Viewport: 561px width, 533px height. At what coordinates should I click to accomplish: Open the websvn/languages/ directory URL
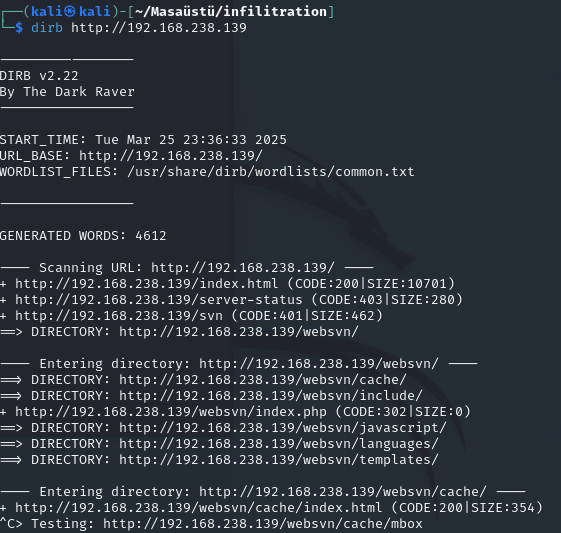(279, 444)
